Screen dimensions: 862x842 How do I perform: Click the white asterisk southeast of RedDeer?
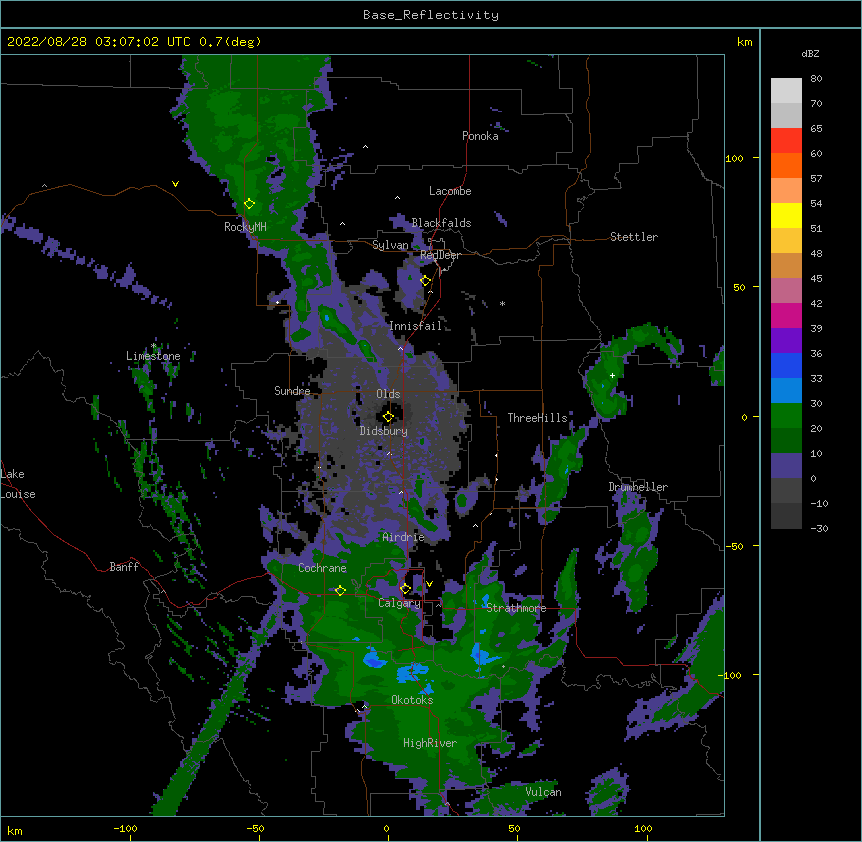point(502,303)
